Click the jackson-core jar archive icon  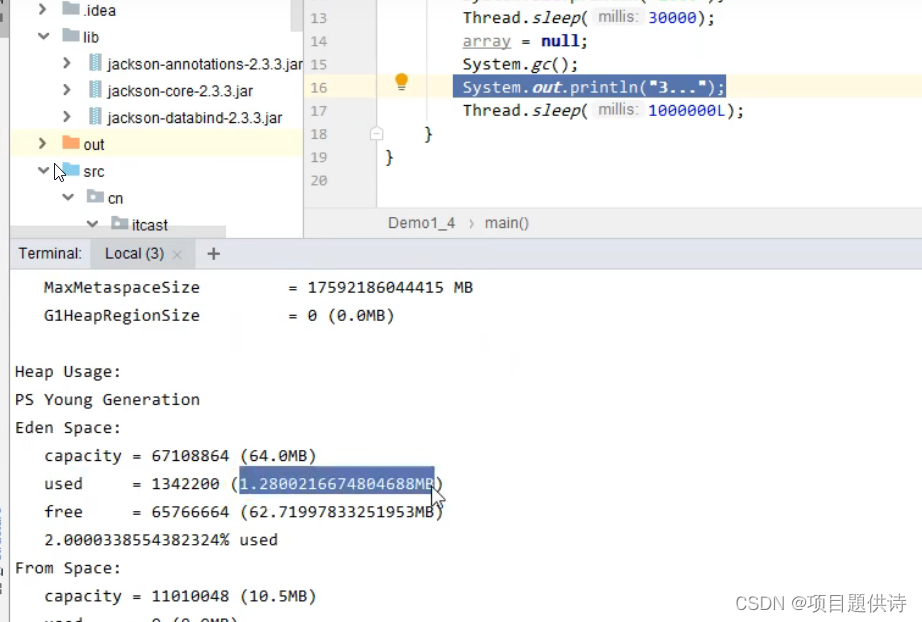click(95, 90)
